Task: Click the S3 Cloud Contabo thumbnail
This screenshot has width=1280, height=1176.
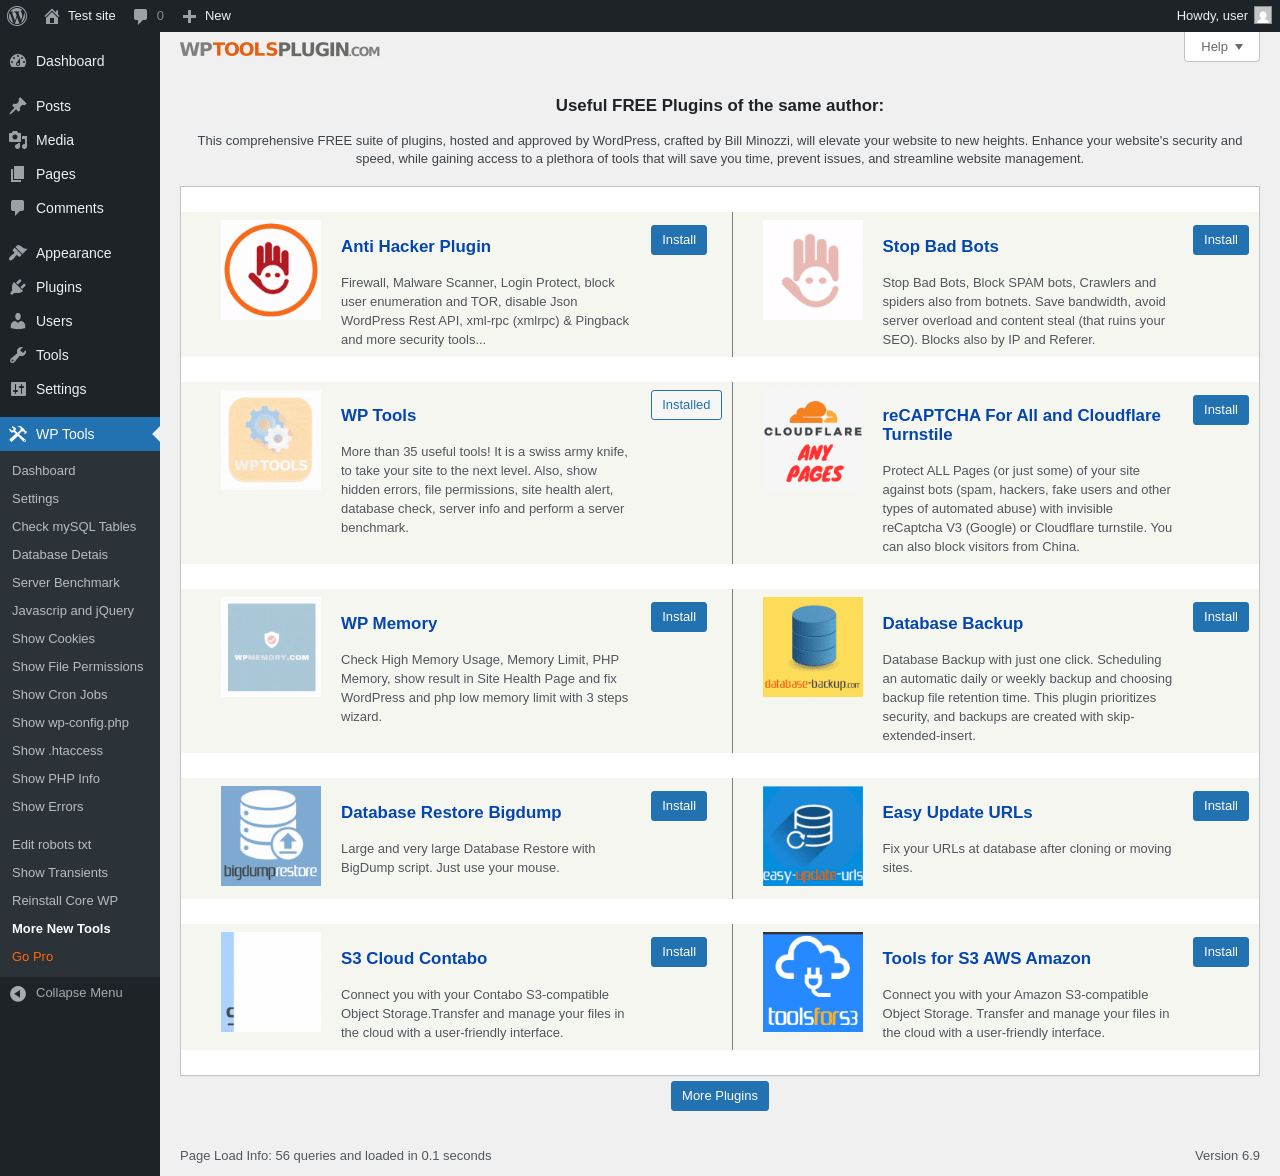Action: point(271,982)
